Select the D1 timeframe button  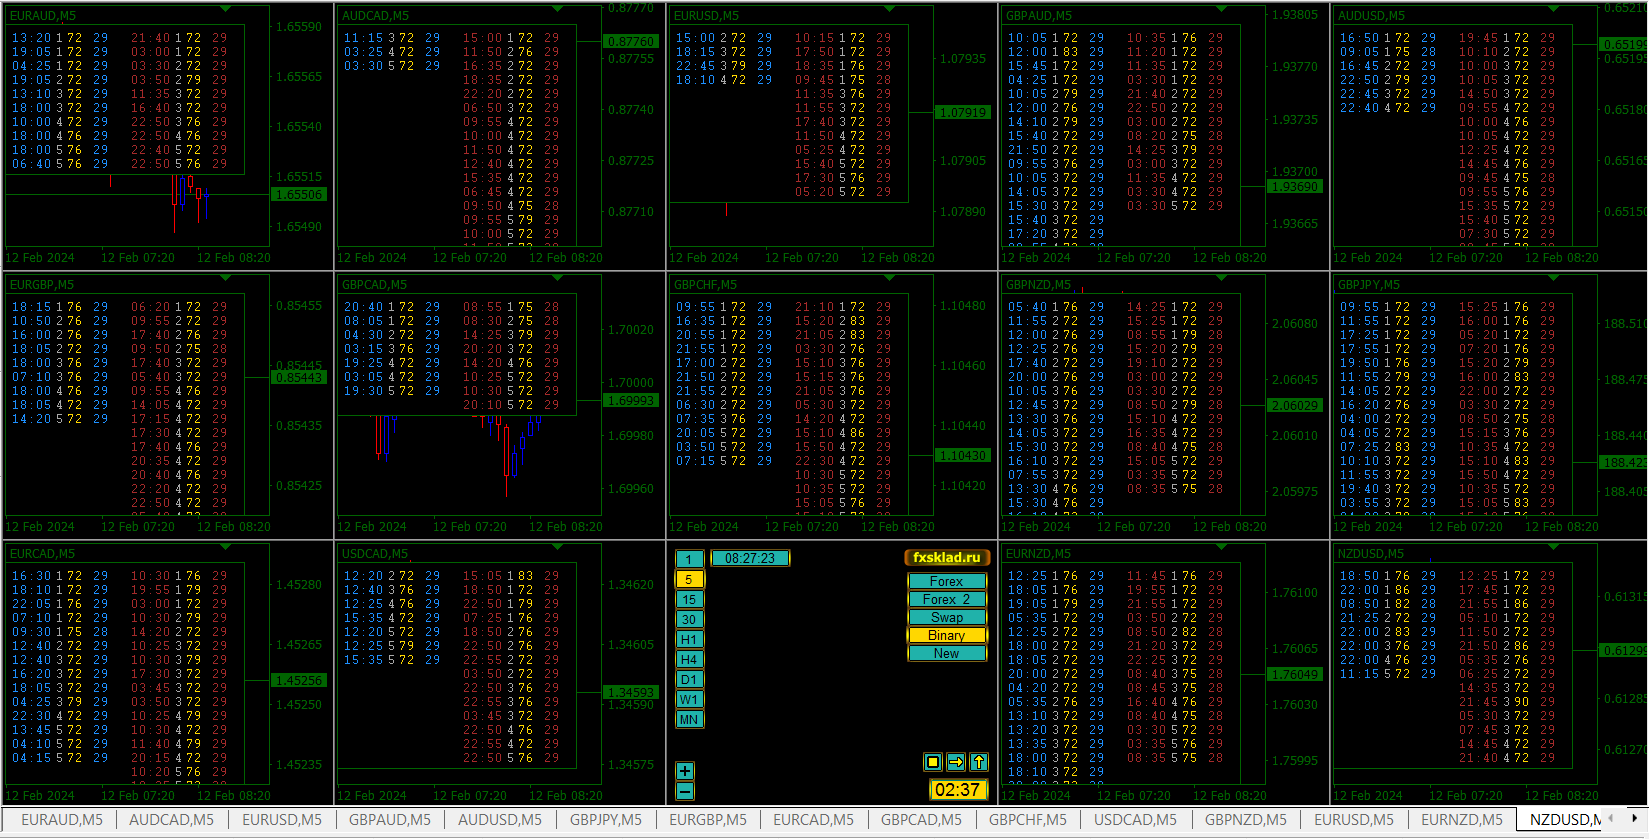689,679
